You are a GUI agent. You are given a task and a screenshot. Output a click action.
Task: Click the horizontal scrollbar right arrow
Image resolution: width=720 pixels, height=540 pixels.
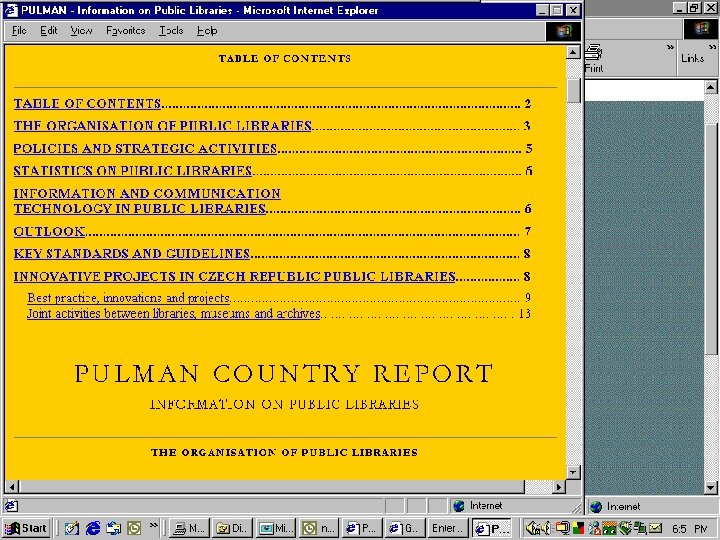coord(559,487)
